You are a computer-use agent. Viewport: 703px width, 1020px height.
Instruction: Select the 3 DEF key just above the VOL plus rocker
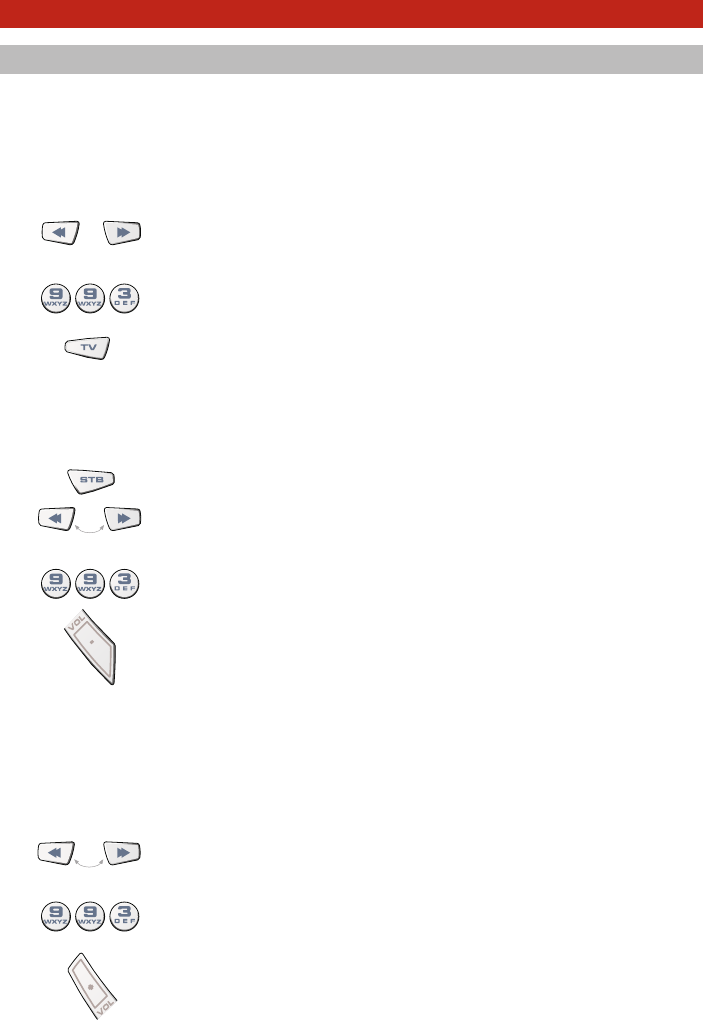coord(124,584)
